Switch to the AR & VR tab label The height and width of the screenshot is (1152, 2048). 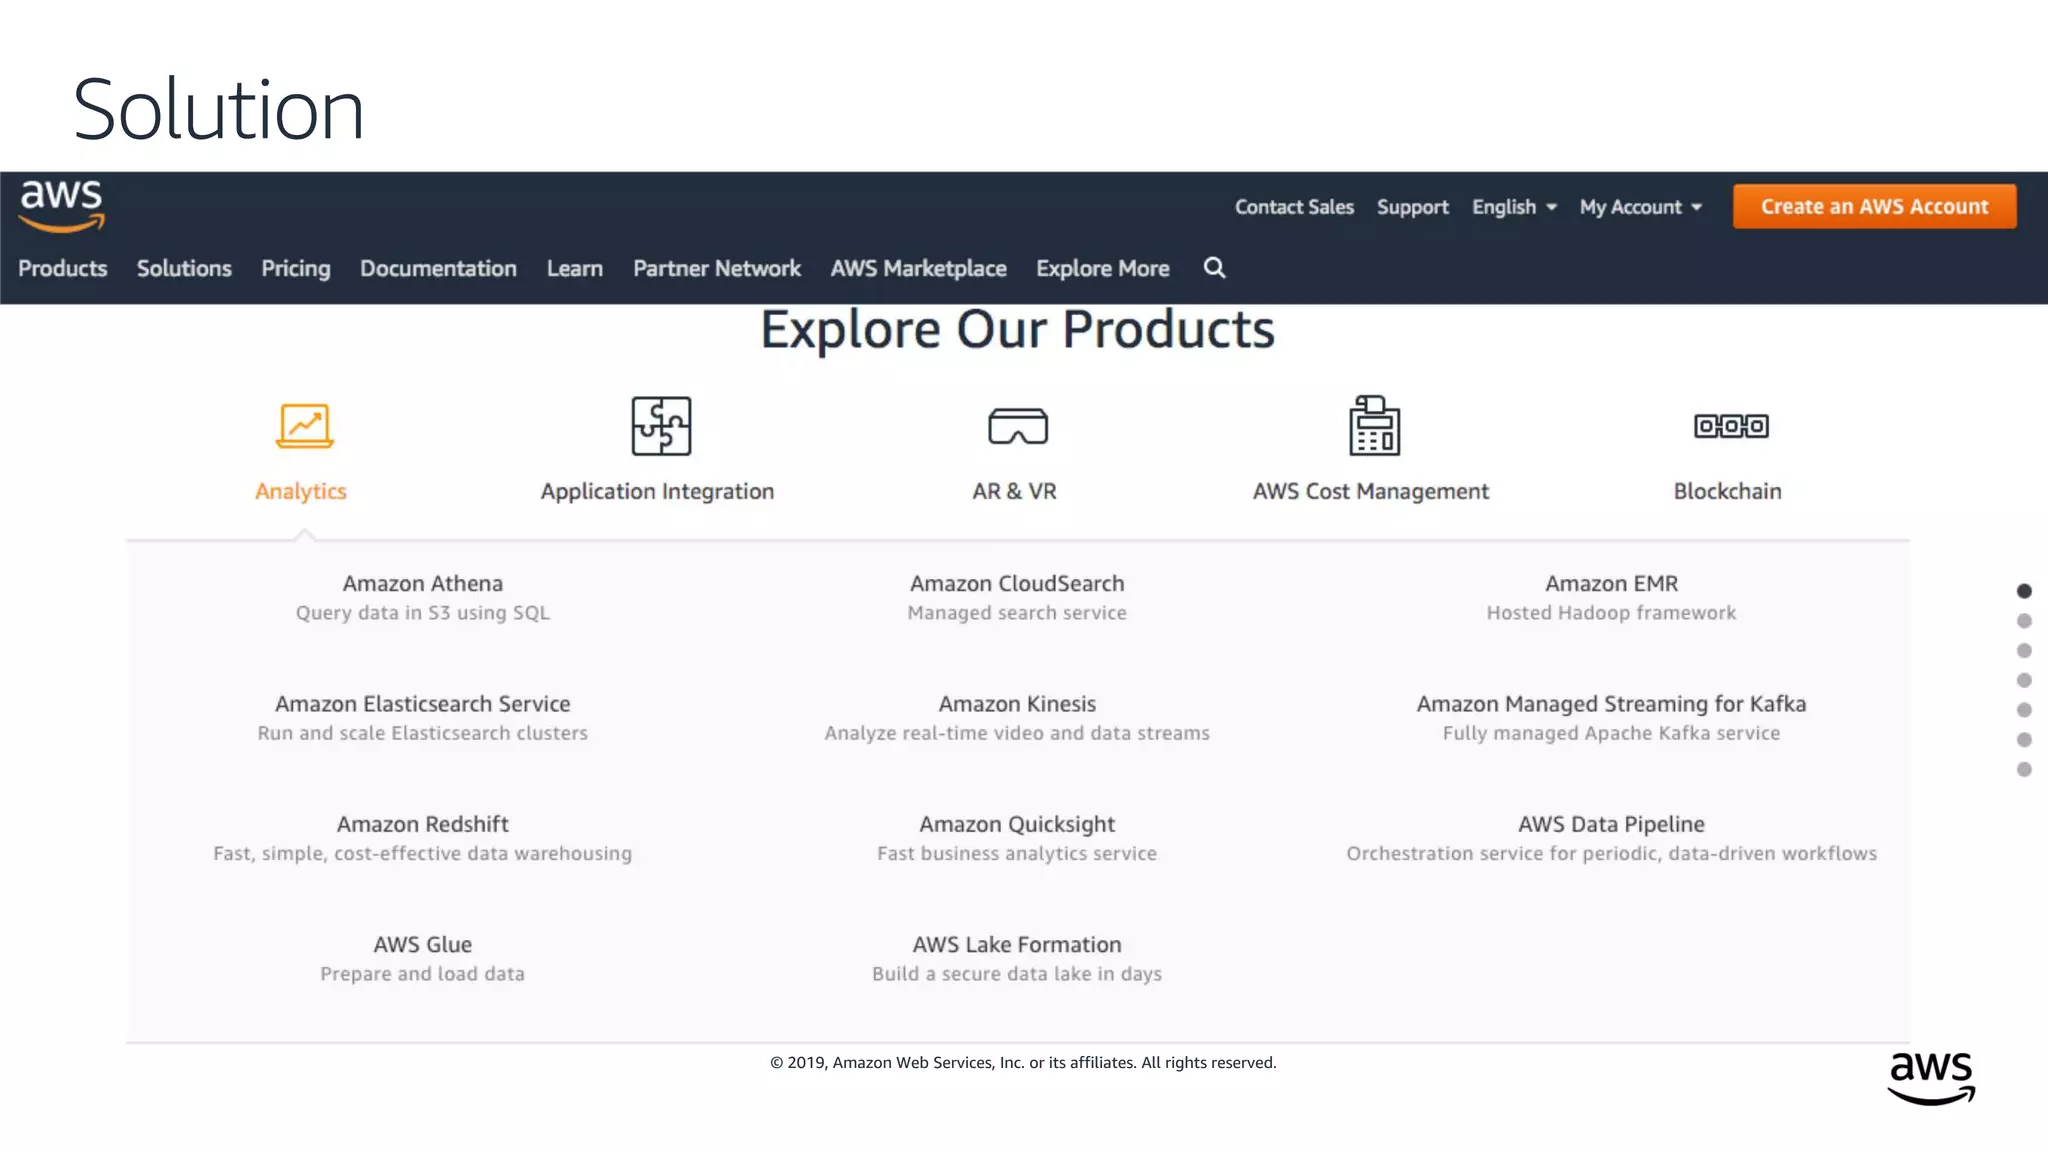(1014, 491)
